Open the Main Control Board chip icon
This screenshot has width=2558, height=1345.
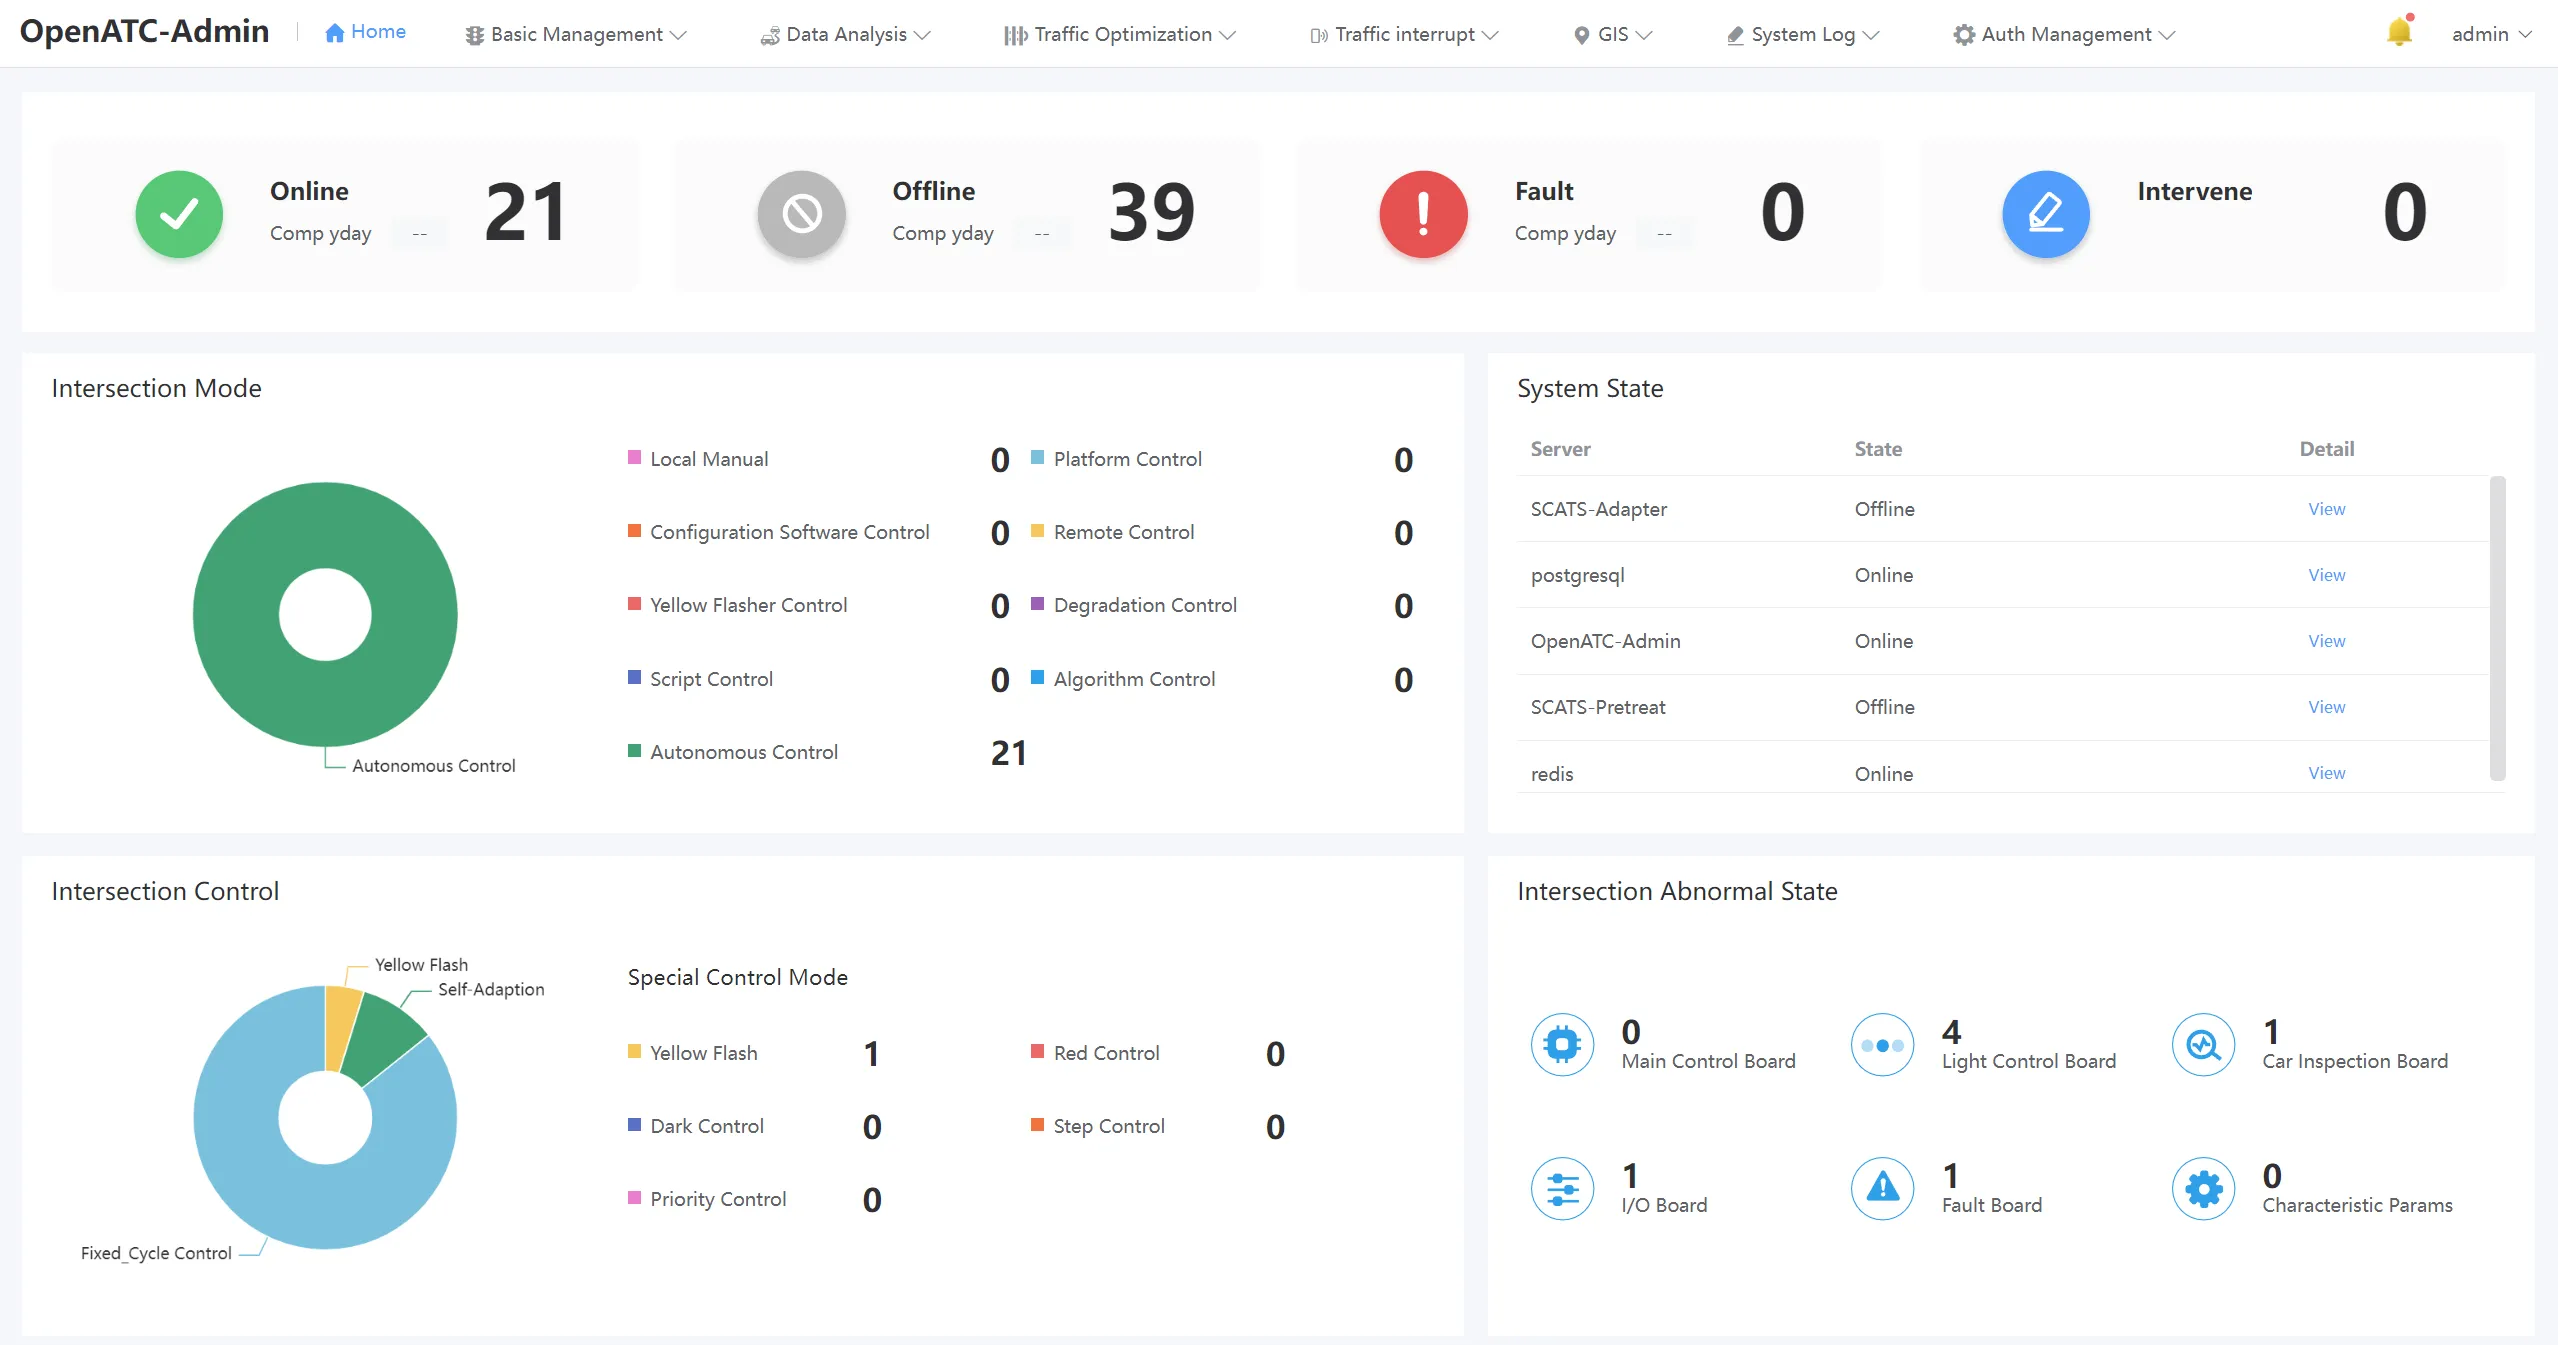(1562, 1045)
